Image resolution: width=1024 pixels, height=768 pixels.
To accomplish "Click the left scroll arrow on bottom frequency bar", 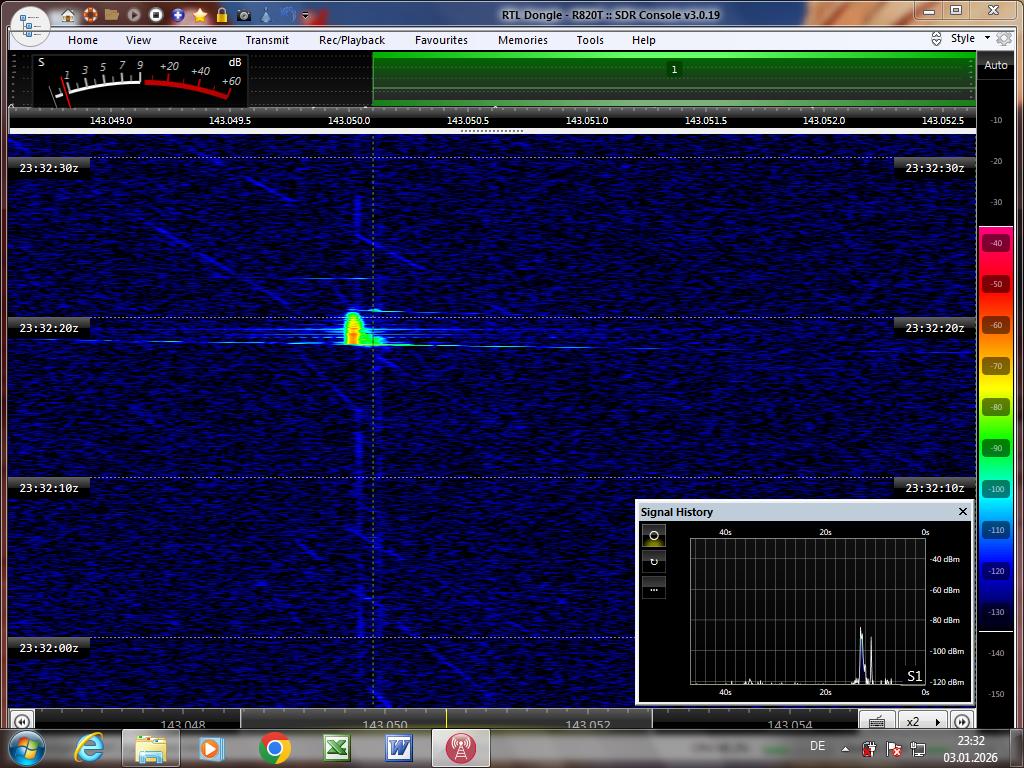I will click(21, 721).
